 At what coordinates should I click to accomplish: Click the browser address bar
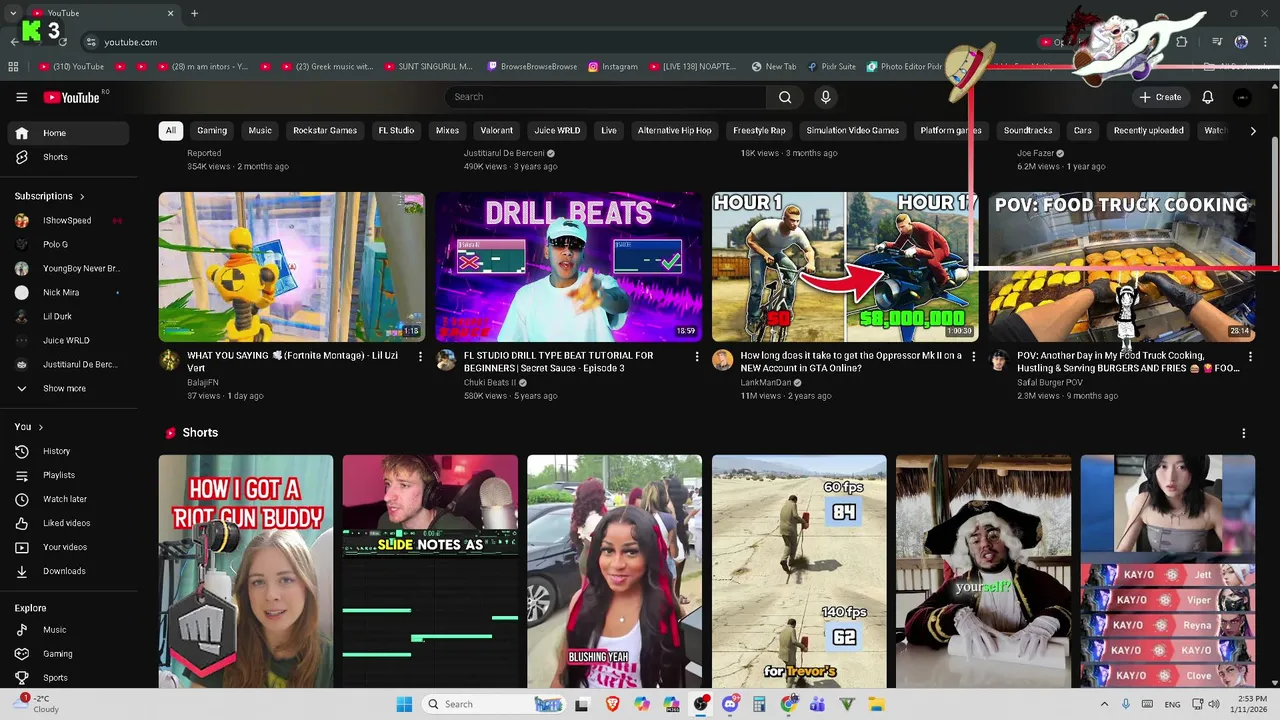click(x=560, y=42)
